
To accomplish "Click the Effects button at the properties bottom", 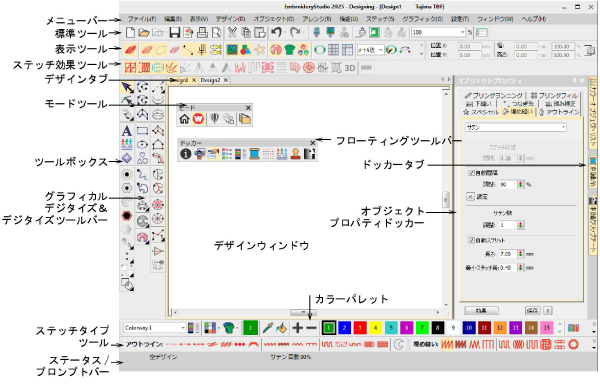I will [x=481, y=311].
